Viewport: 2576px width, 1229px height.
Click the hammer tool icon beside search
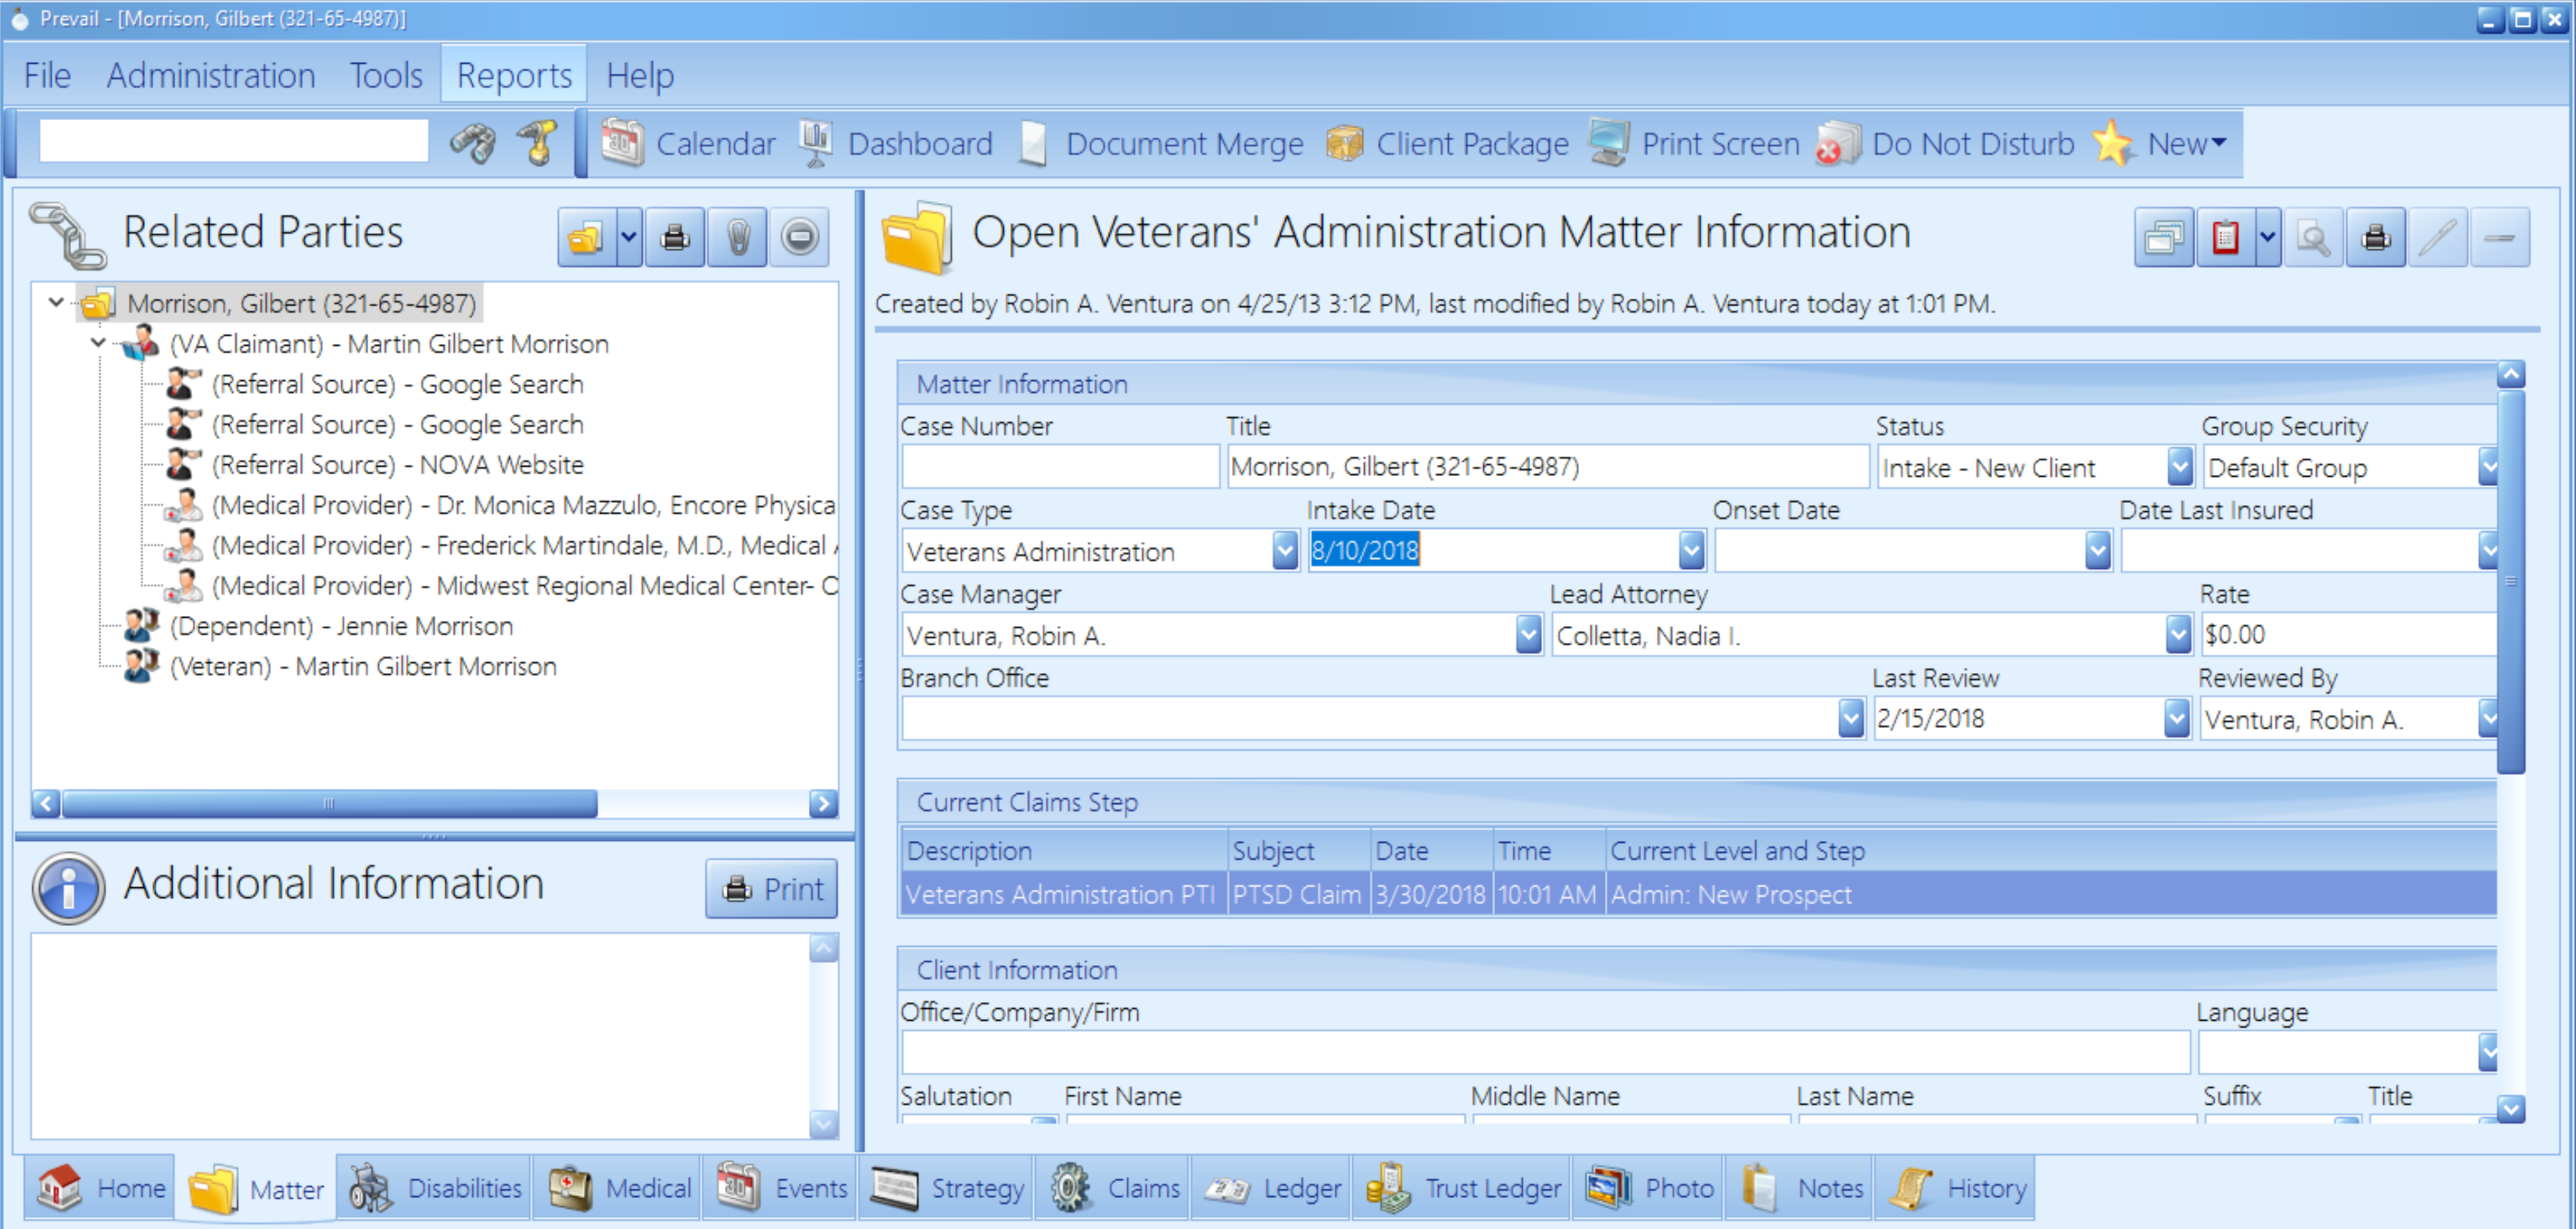537,144
